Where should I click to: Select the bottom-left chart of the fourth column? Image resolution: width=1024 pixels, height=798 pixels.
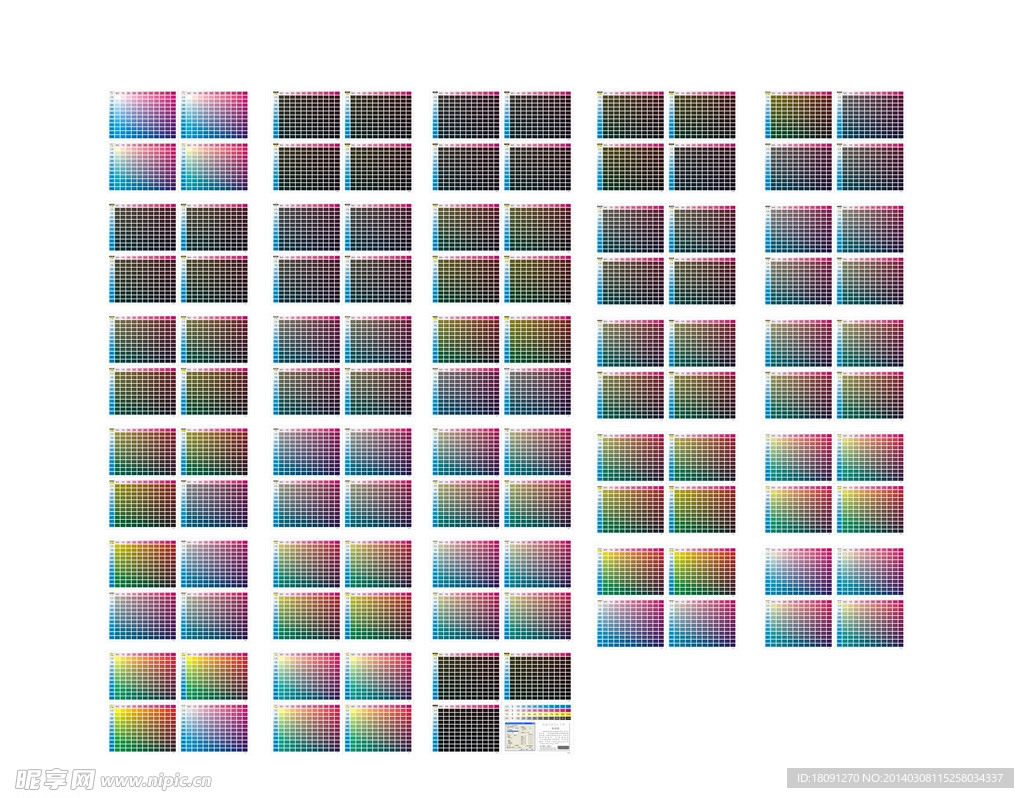click(x=631, y=623)
